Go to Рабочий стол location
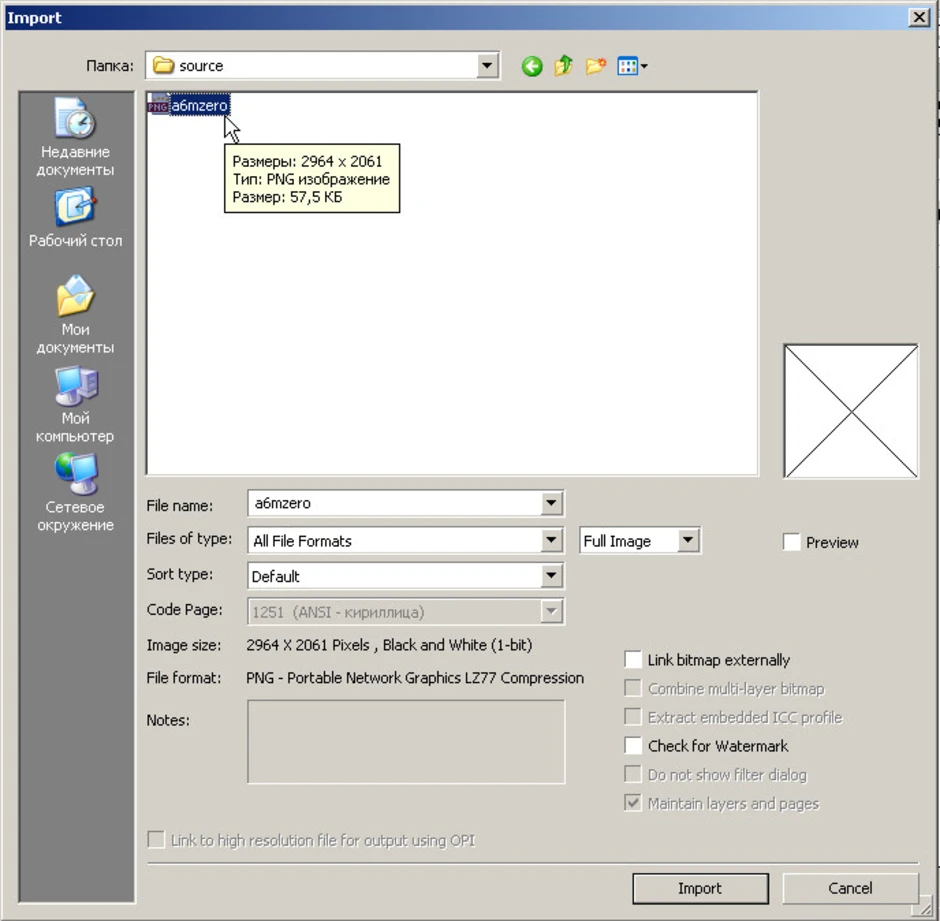The height and width of the screenshot is (921, 940). coord(76,217)
